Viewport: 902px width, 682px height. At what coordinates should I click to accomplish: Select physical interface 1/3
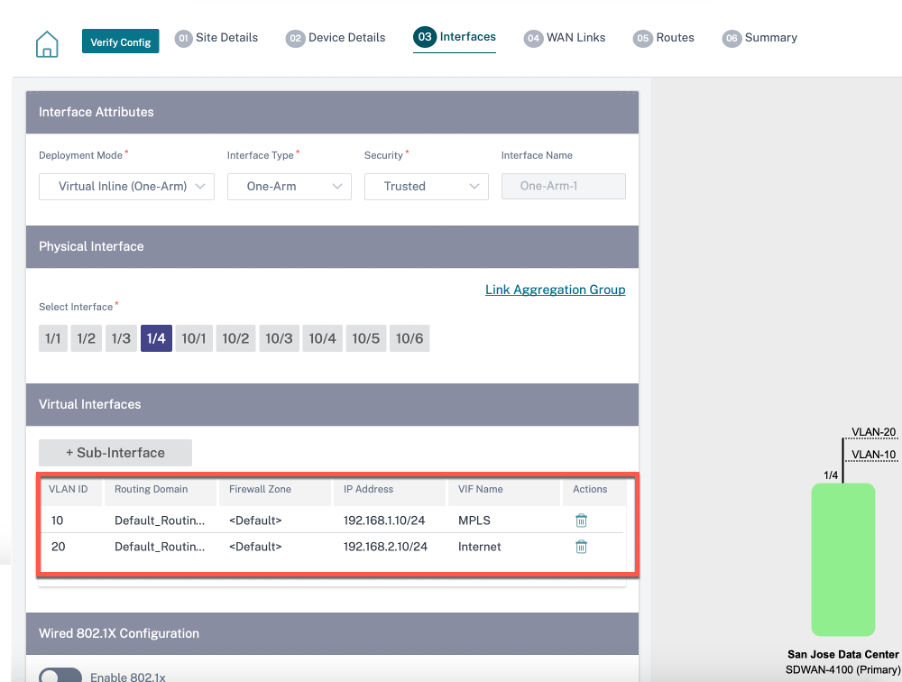121,338
